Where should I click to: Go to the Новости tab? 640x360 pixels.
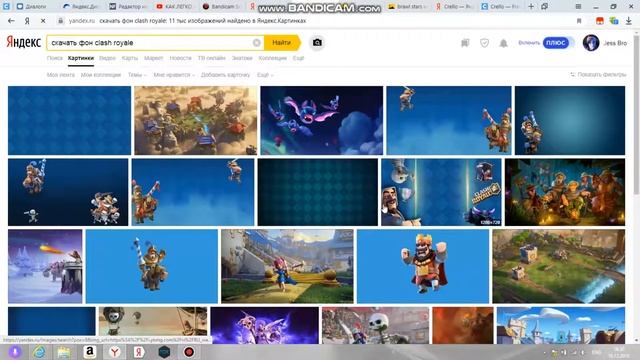(x=180, y=58)
